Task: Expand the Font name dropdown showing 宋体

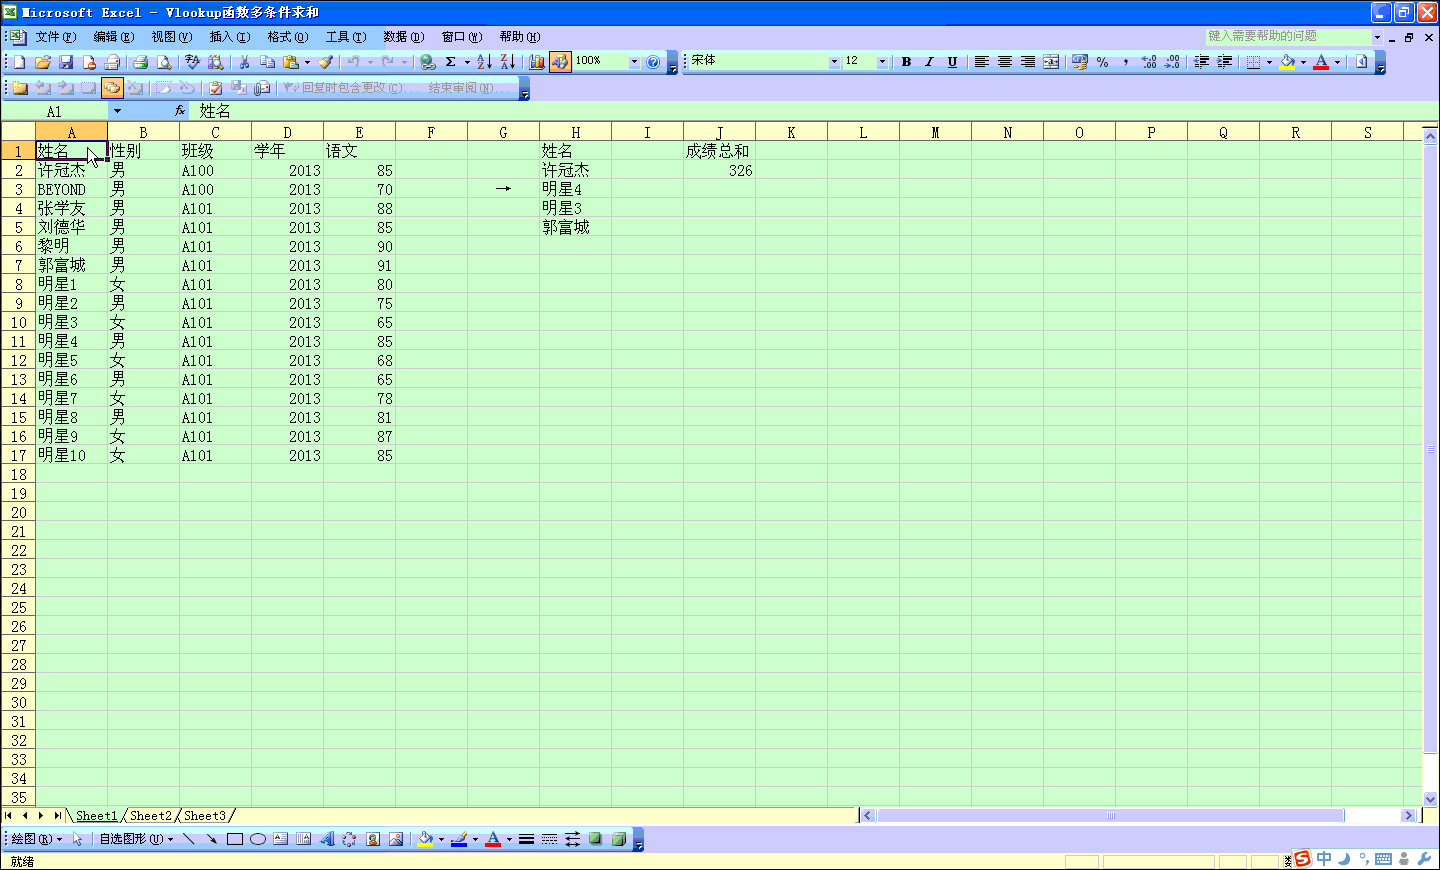Action: 835,61
